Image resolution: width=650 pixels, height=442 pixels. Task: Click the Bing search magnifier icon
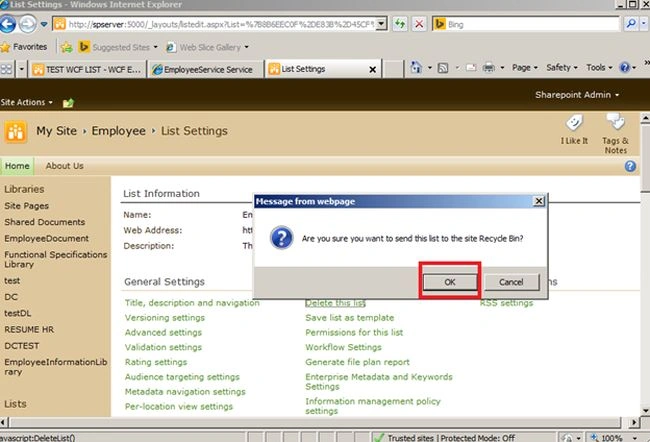coord(631,24)
